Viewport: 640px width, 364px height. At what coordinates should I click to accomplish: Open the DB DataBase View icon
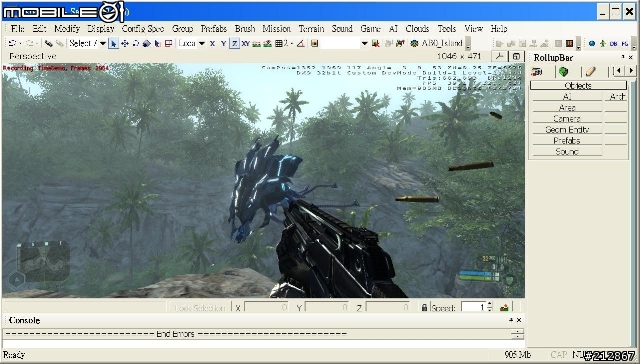613,44
